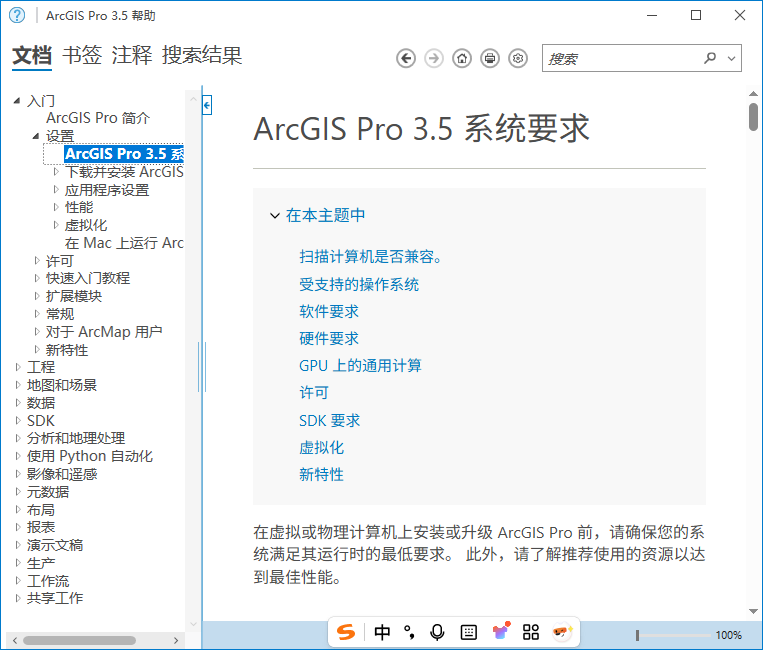The width and height of the screenshot is (763, 650).
Task: Select the highlighted ArcGIS Pro 3.5 tree item
Action: (124, 154)
